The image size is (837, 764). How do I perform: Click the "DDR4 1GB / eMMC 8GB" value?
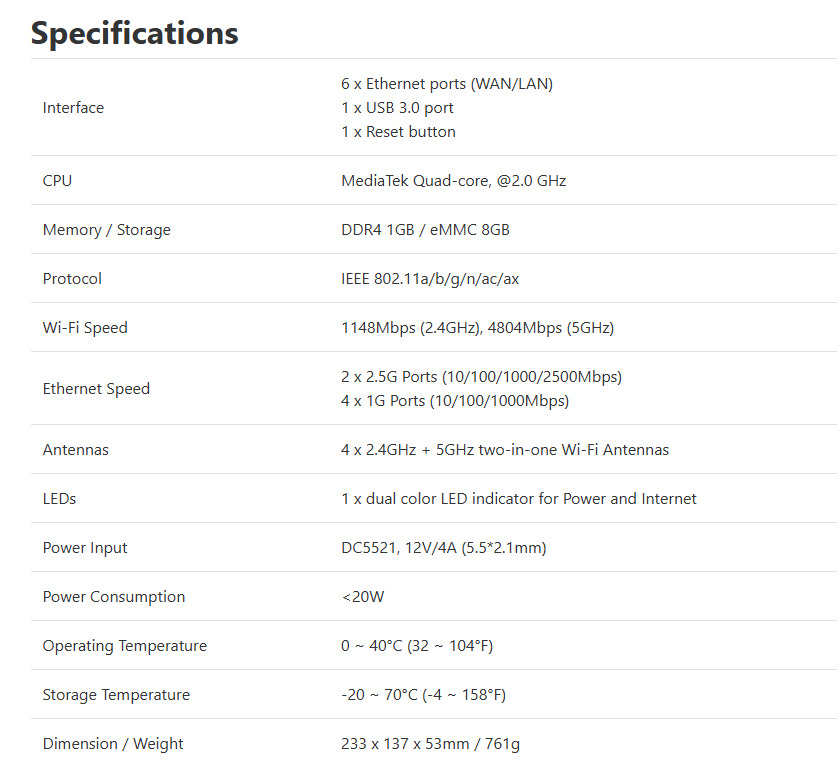425,230
